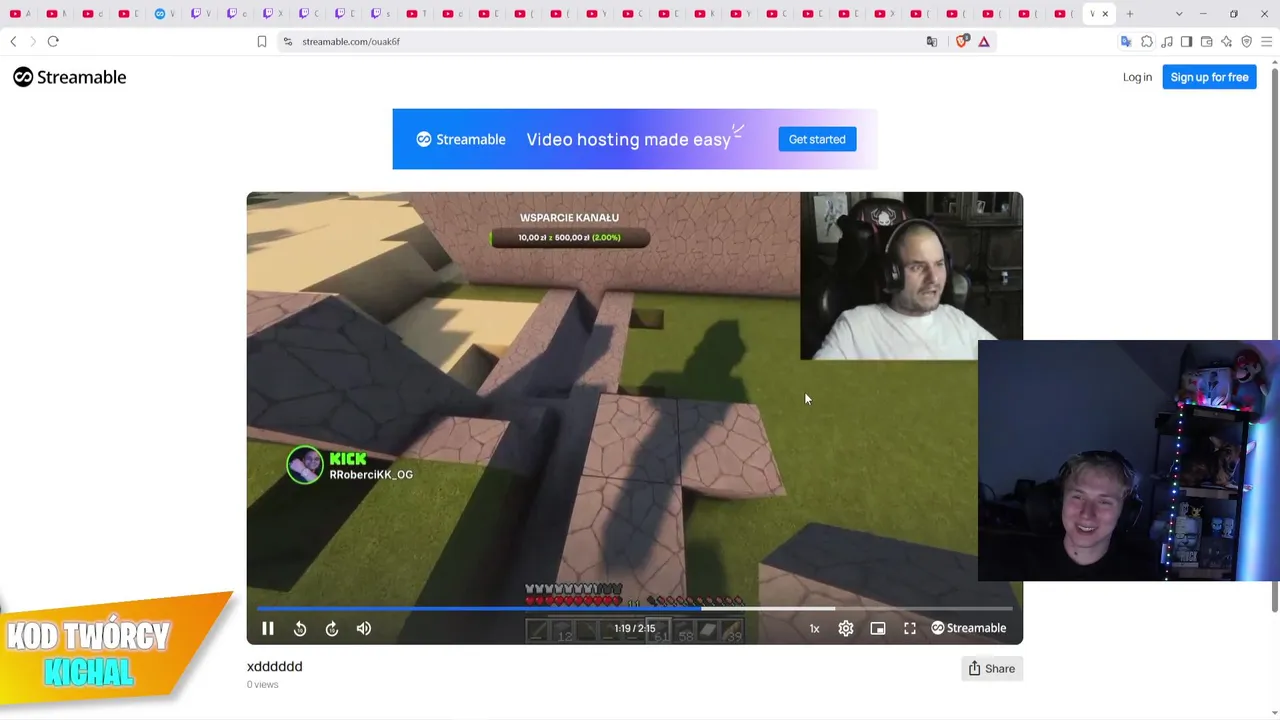
Task: Click the Streamable logo in the page header
Action: point(70,77)
